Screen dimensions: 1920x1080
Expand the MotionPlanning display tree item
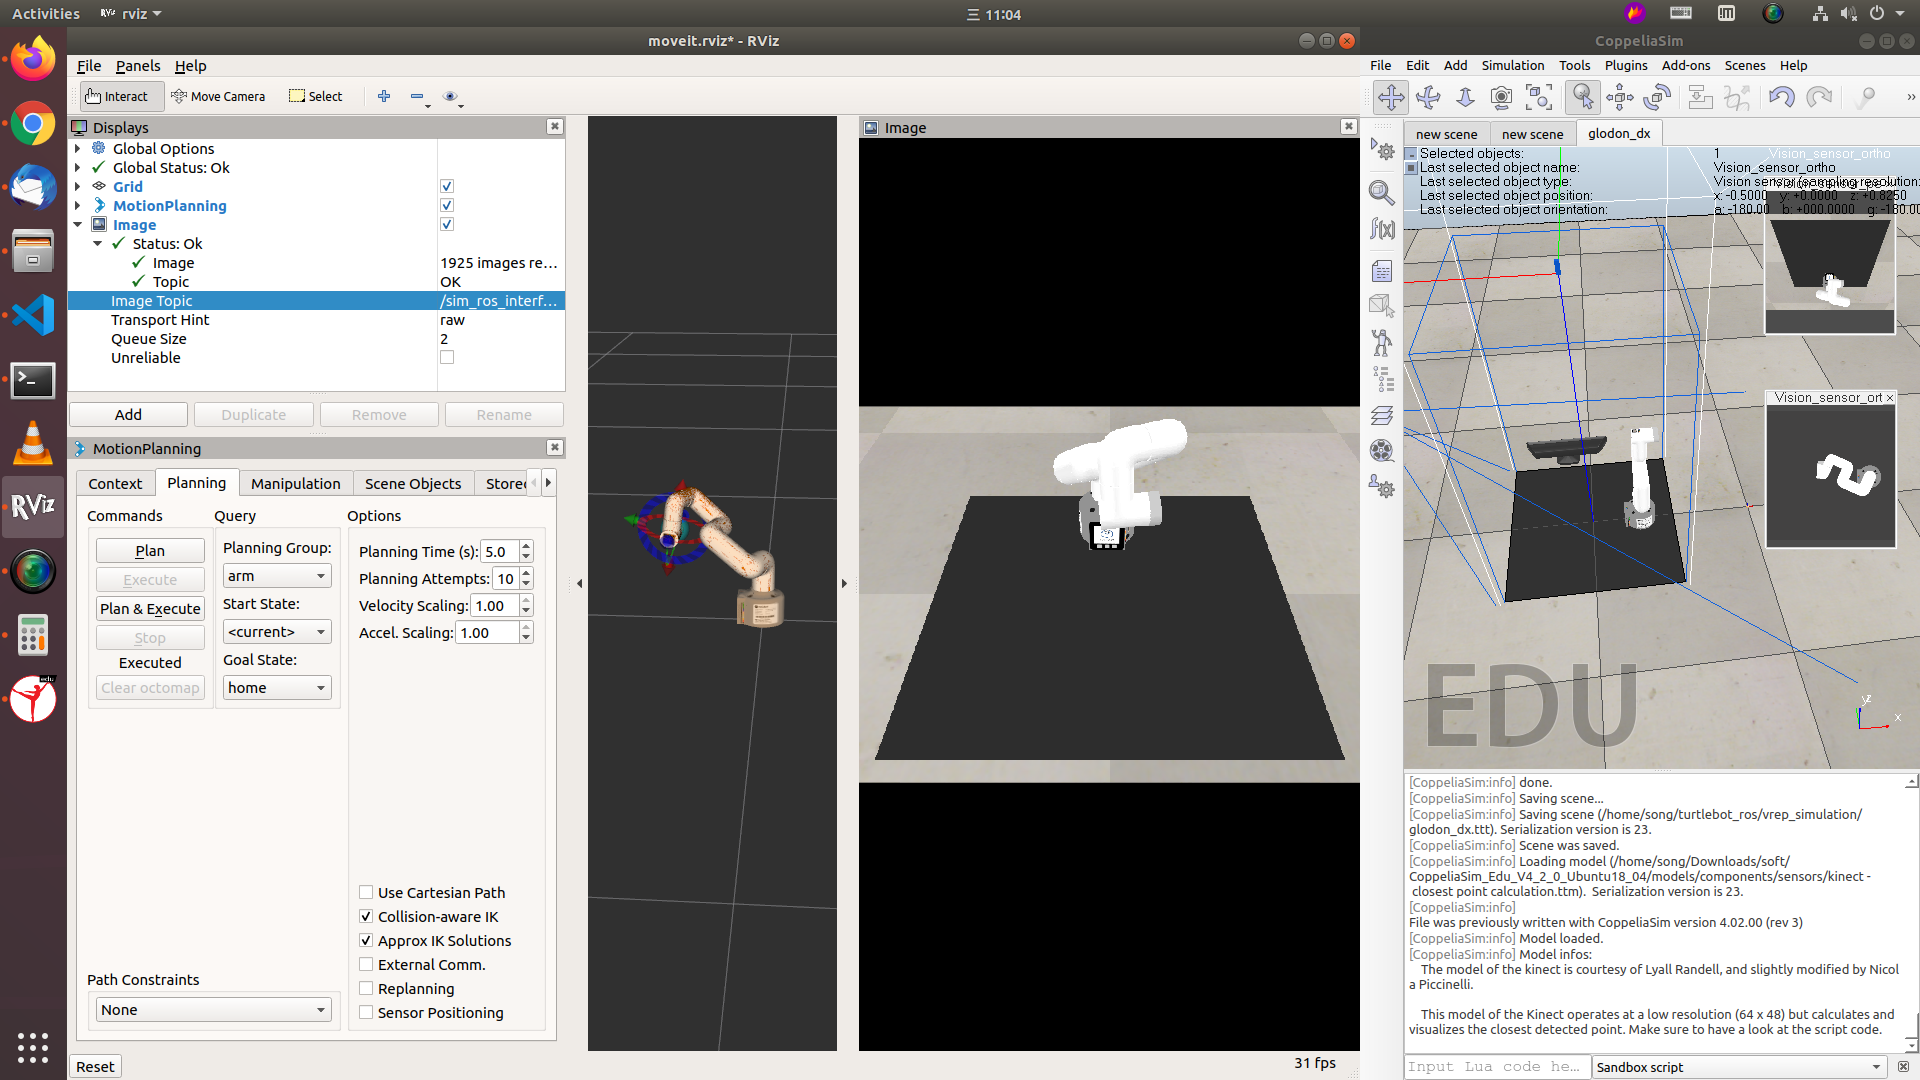click(x=78, y=205)
